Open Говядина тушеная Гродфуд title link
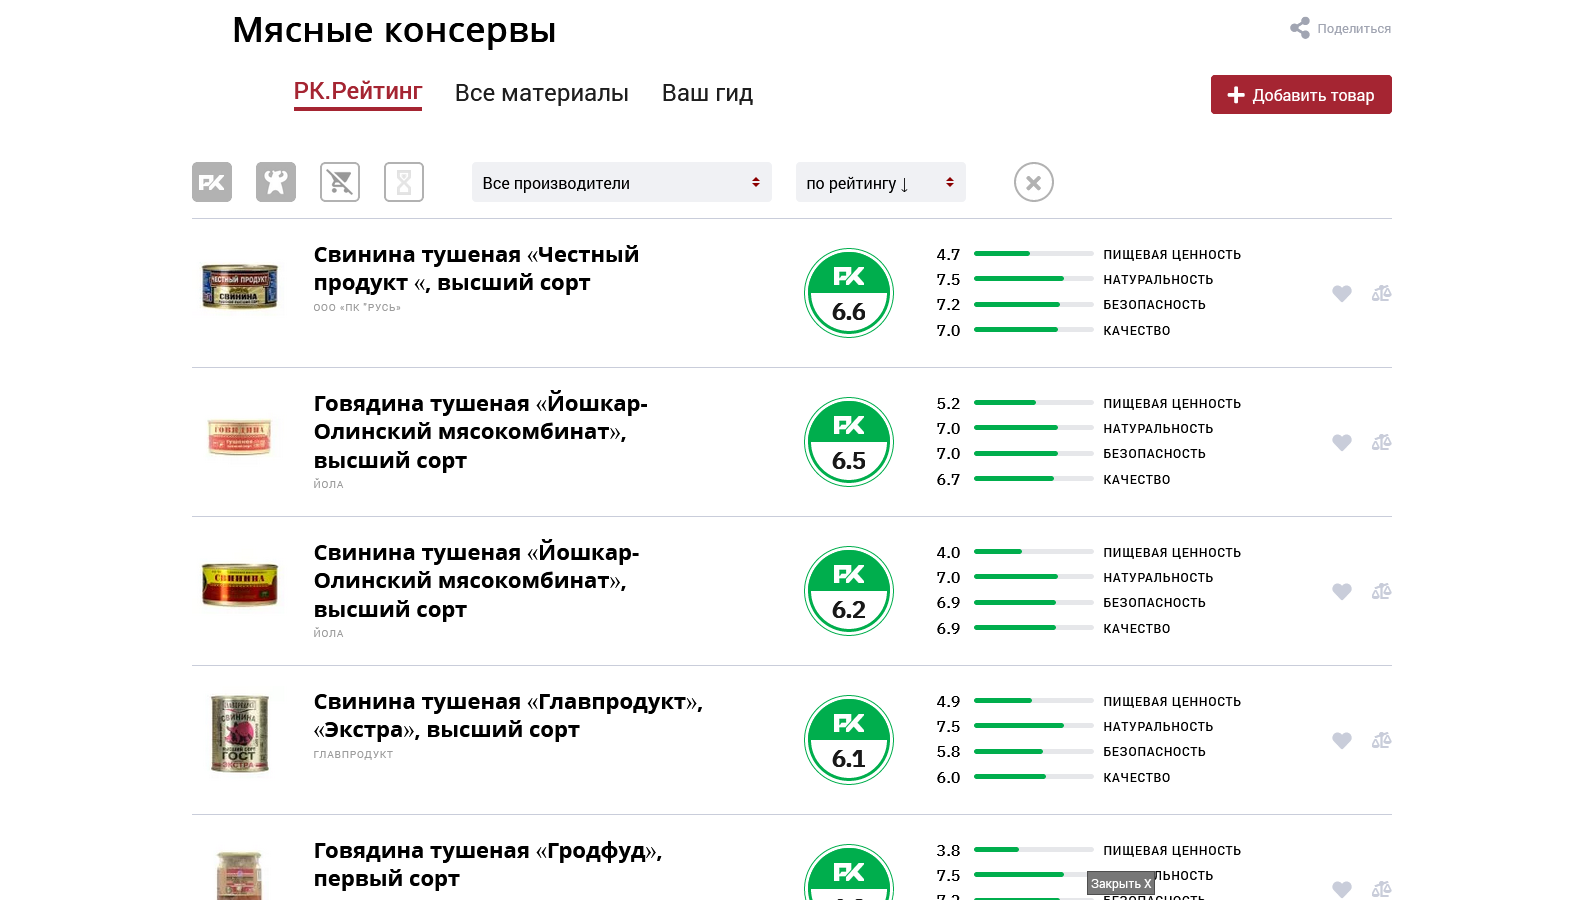This screenshot has height=900, width=1583. point(488,865)
